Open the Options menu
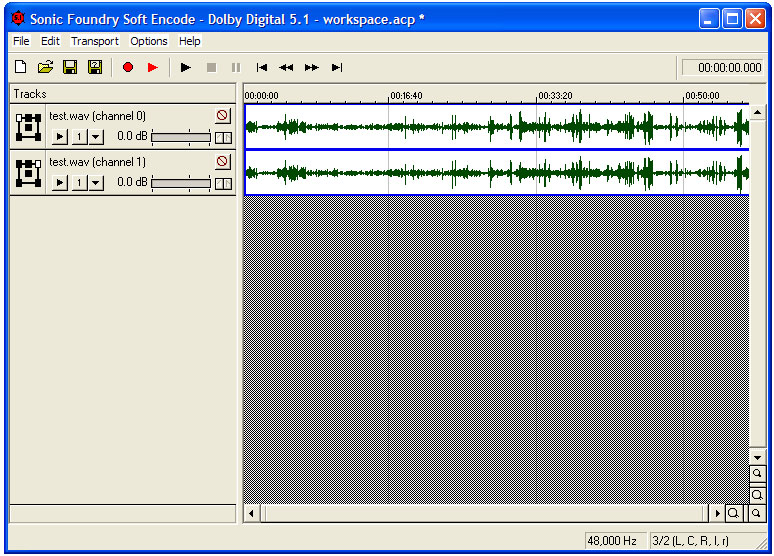Image resolution: width=774 pixels, height=556 pixels. [149, 41]
